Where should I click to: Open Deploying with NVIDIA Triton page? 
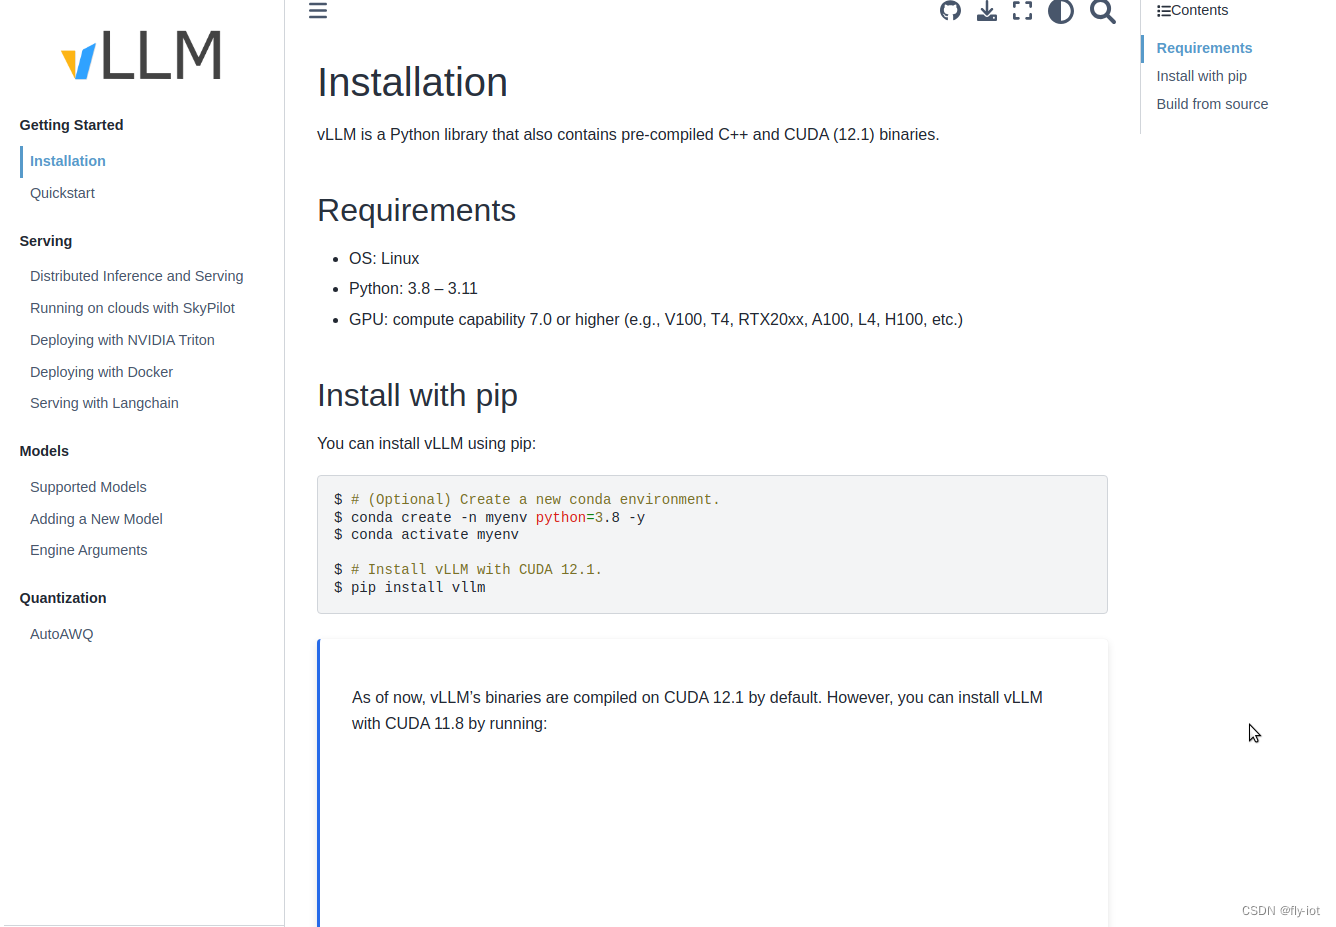pyautogui.click(x=122, y=340)
